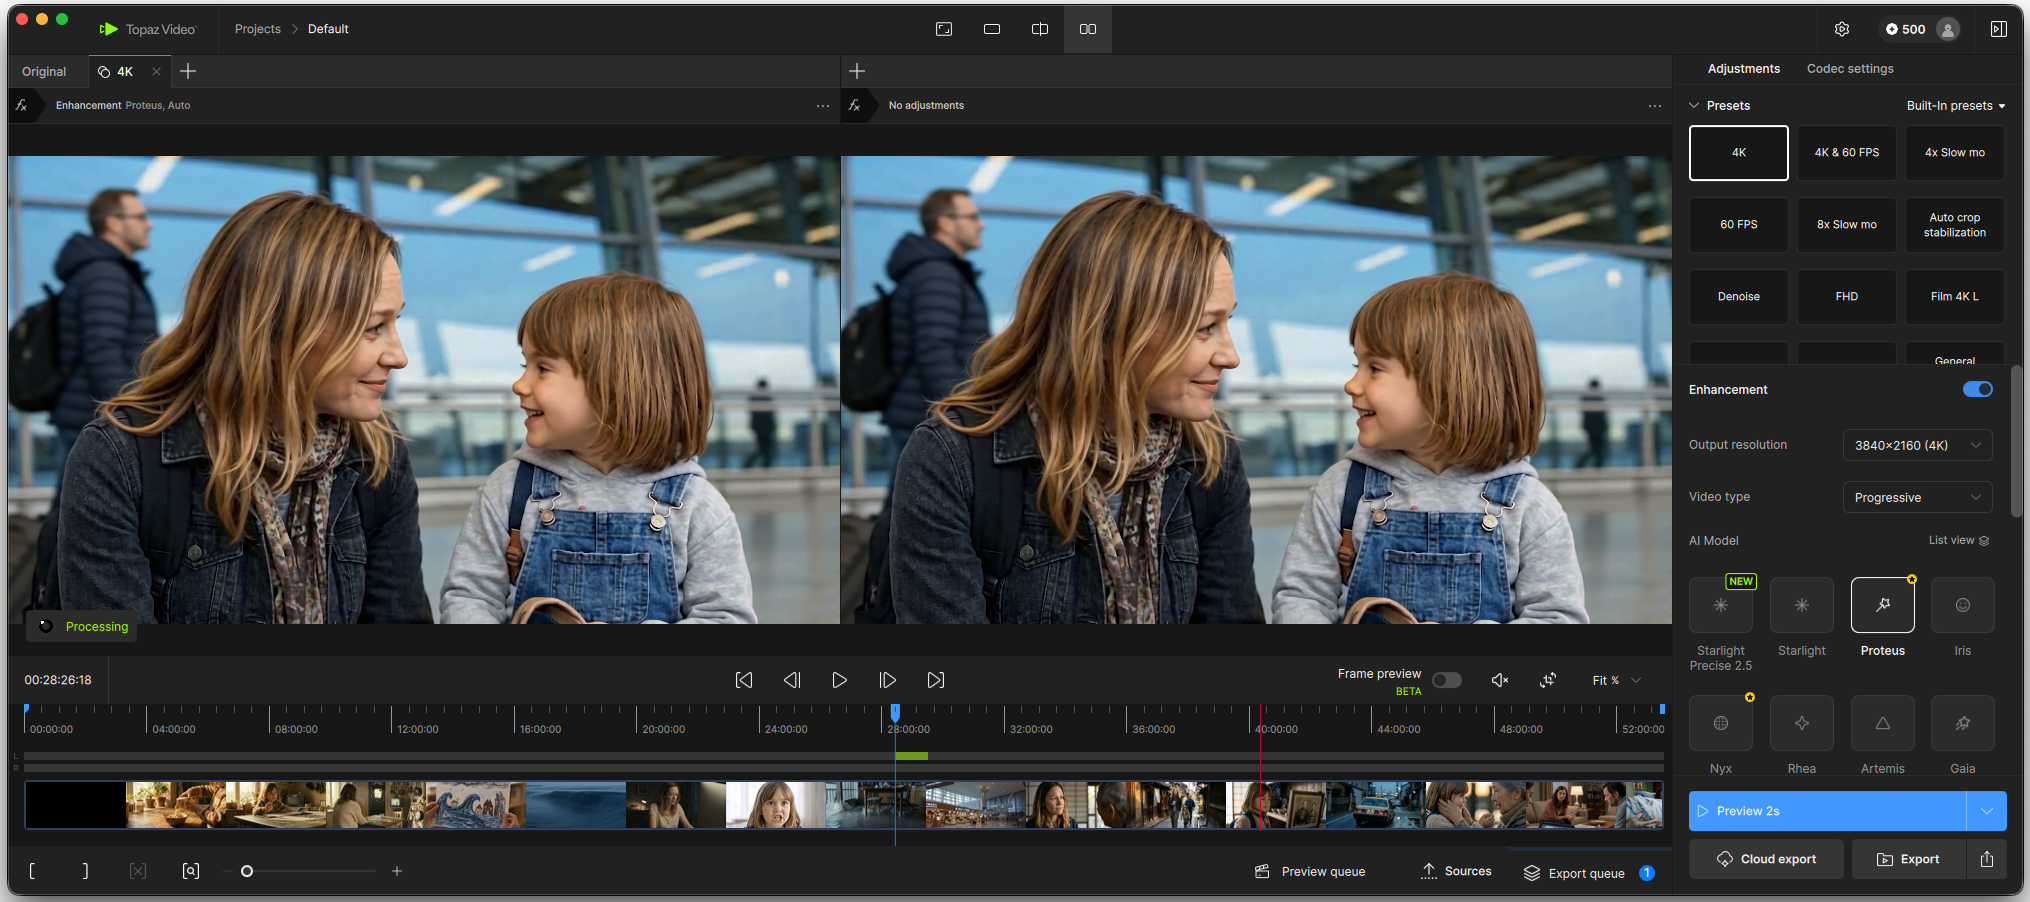Select the side-by-side view layout icon
The width and height of the screenshot is (2030, 902).
click(x=1088, y=29)
